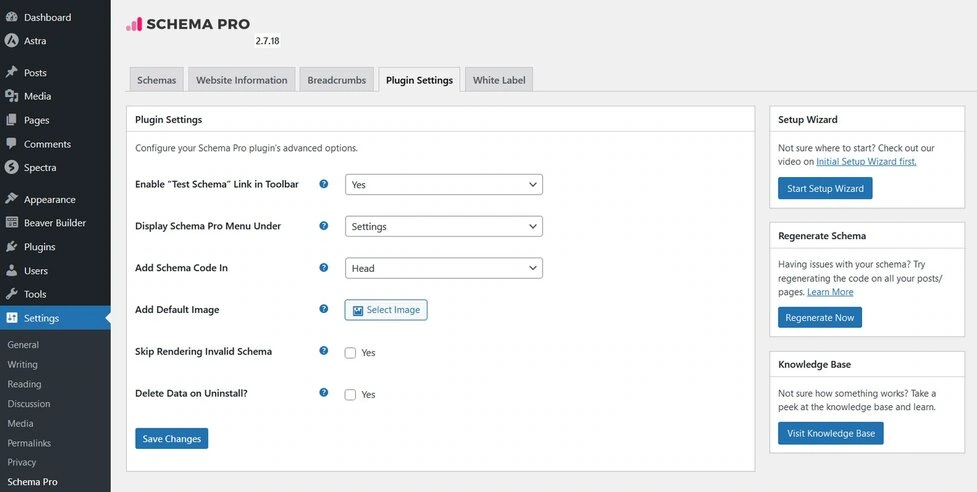This screenshot has width=977, height=492.
Task: Open the Display Schema Pro Menu Under dropdown
Action: pyautogui.click(x=443, y=227)
